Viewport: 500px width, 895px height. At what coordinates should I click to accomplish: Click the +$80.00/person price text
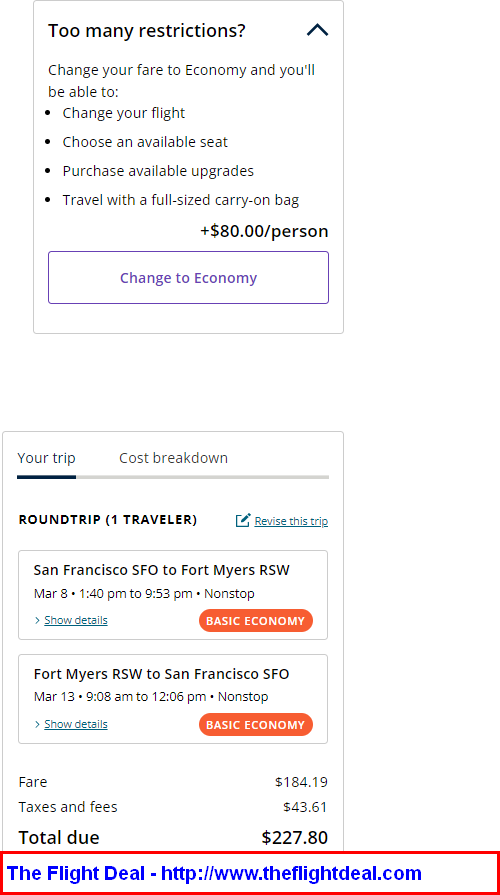(264, 231)
